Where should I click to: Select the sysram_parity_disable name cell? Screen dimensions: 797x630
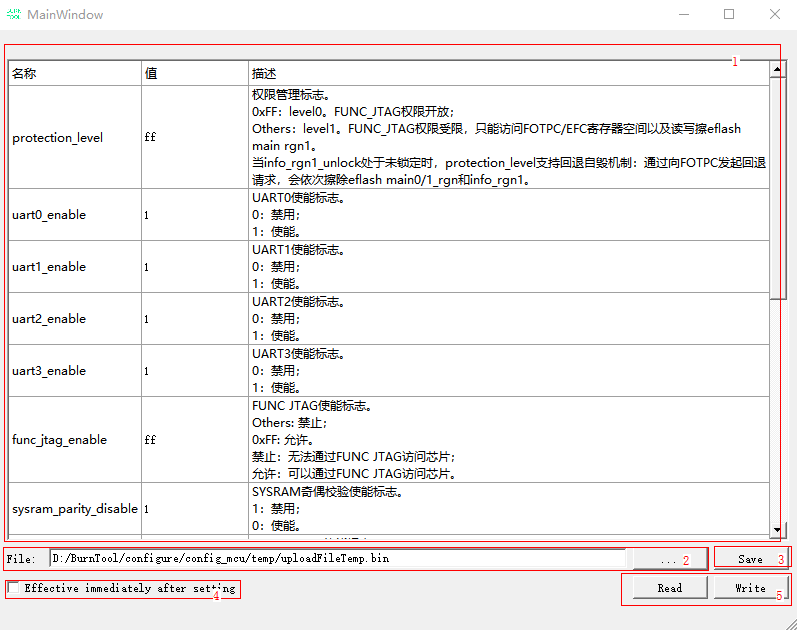click(x=74, y=509)
